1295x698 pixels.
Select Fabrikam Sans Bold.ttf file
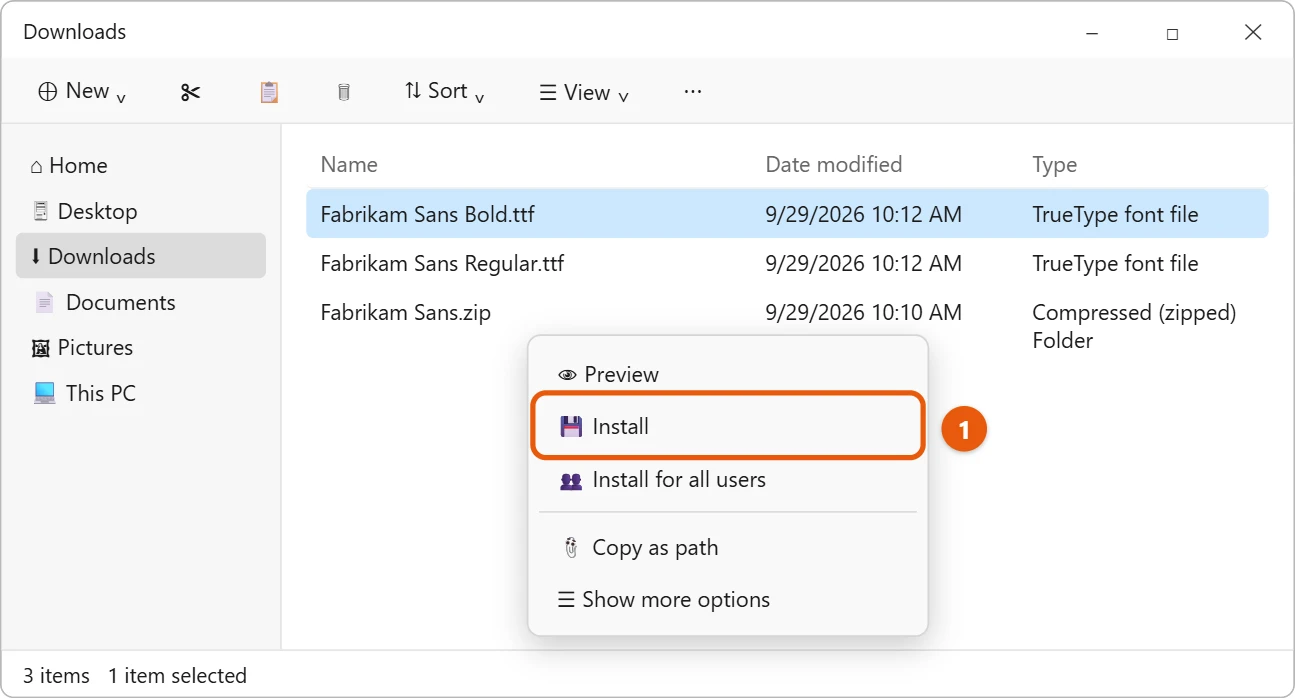(x=787, y=214)
